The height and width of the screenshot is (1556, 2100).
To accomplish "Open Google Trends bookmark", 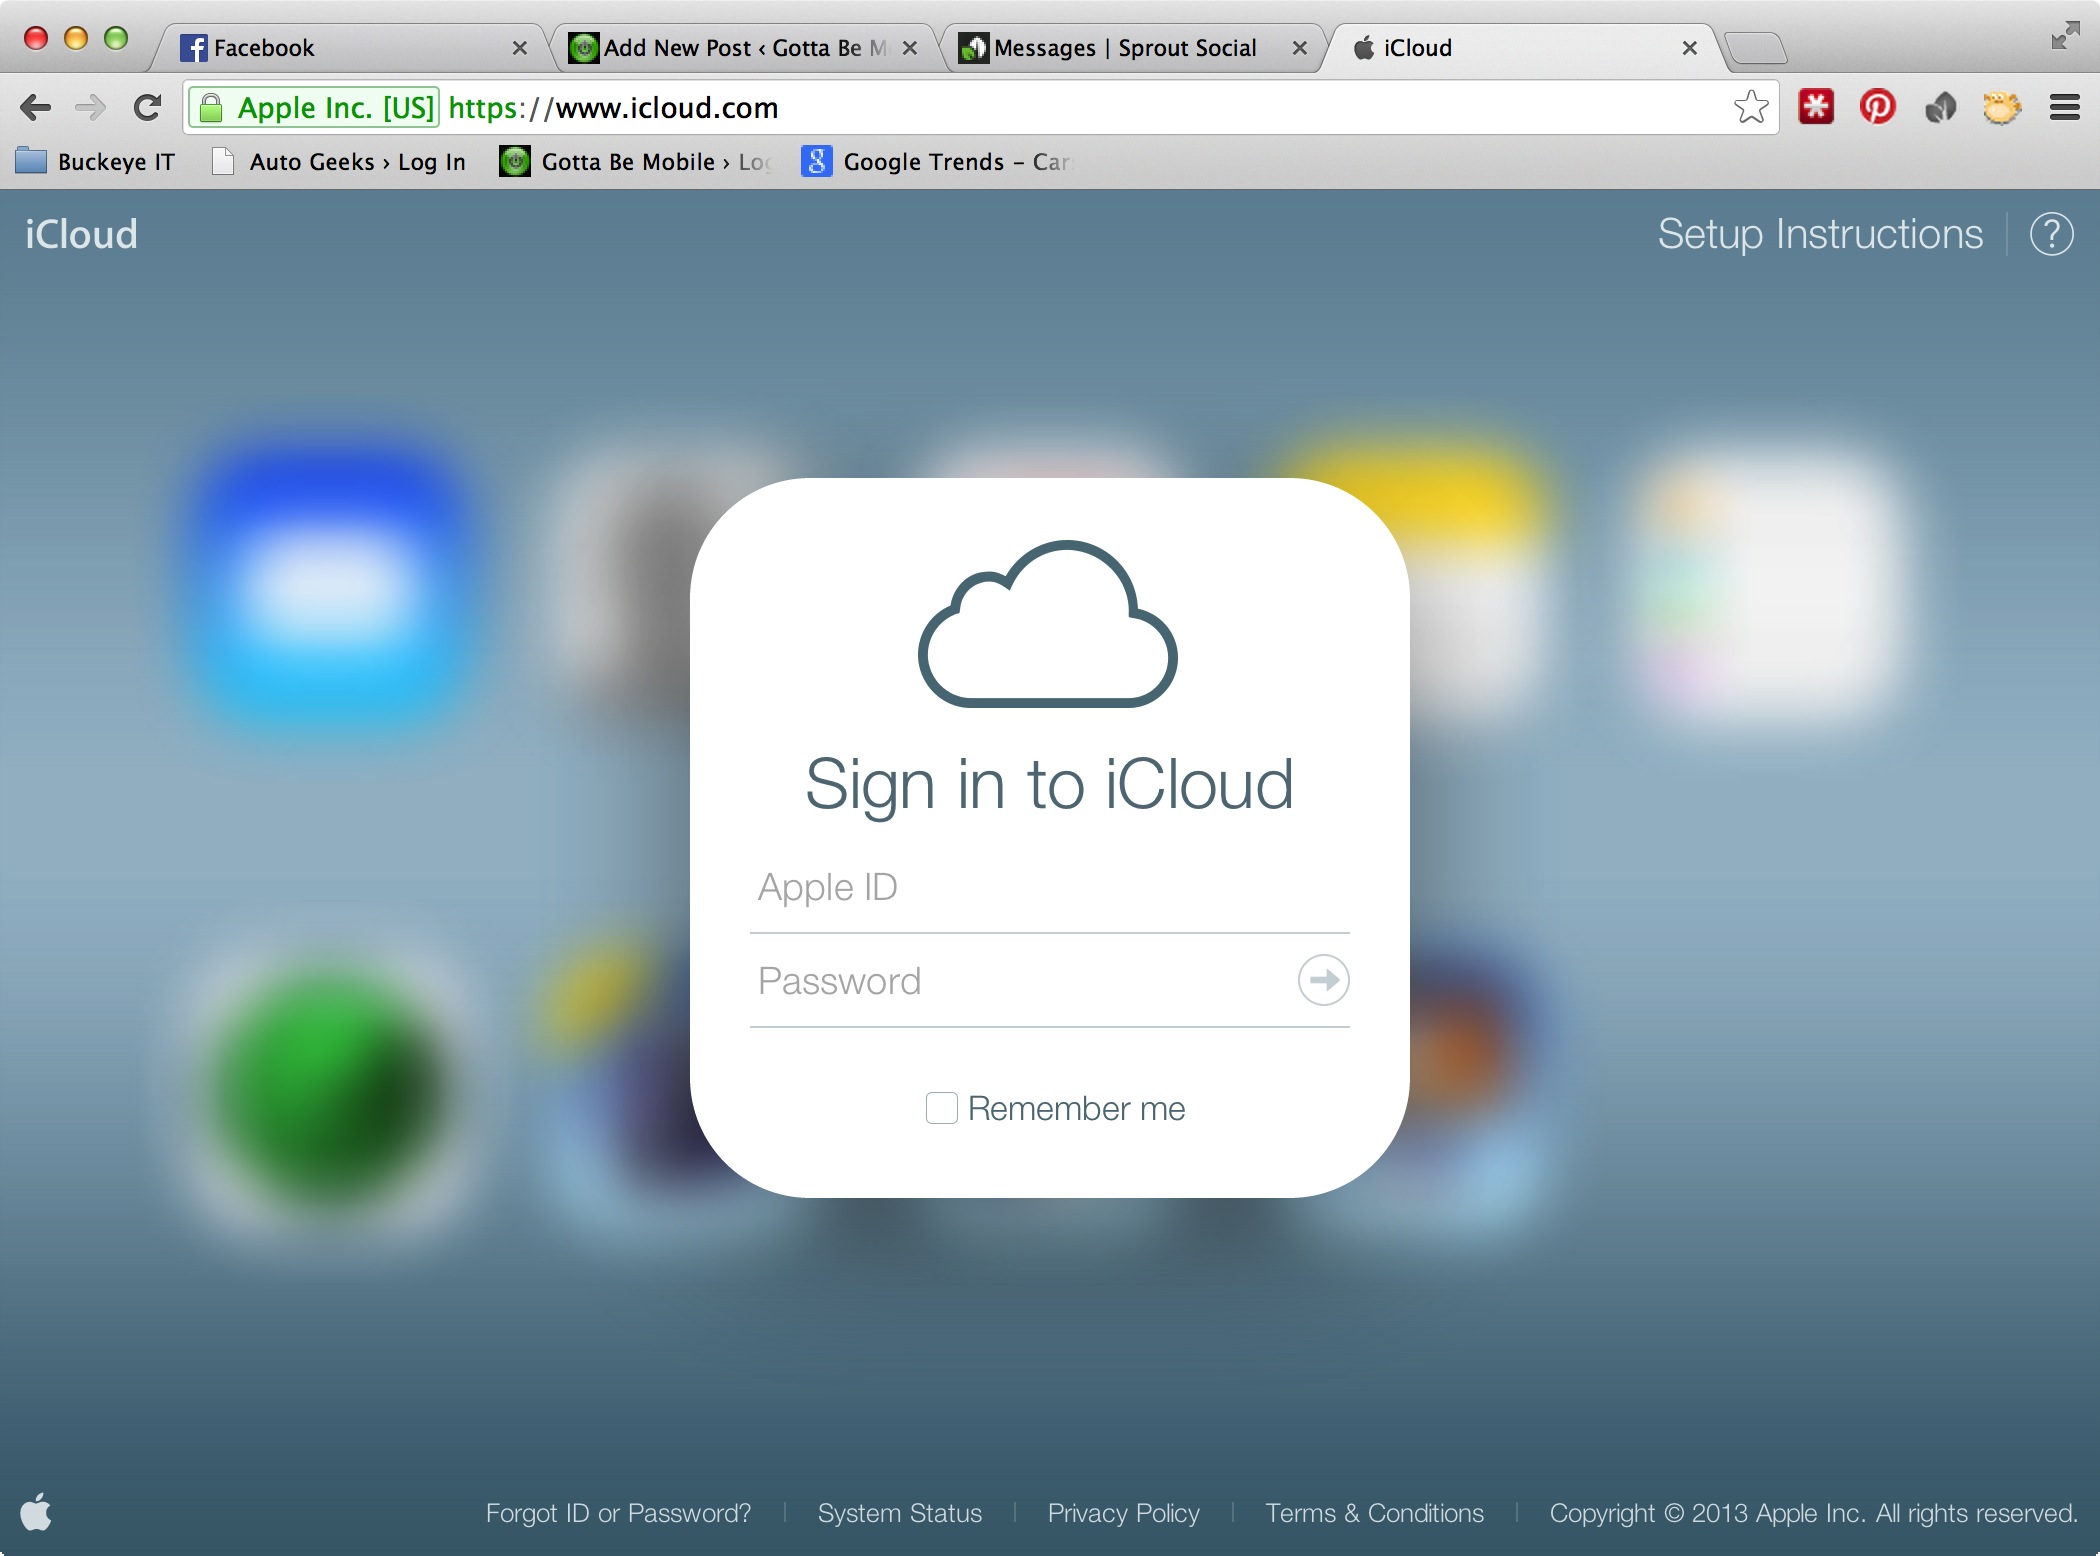I will pyautogui.click(x=937, y=162).
